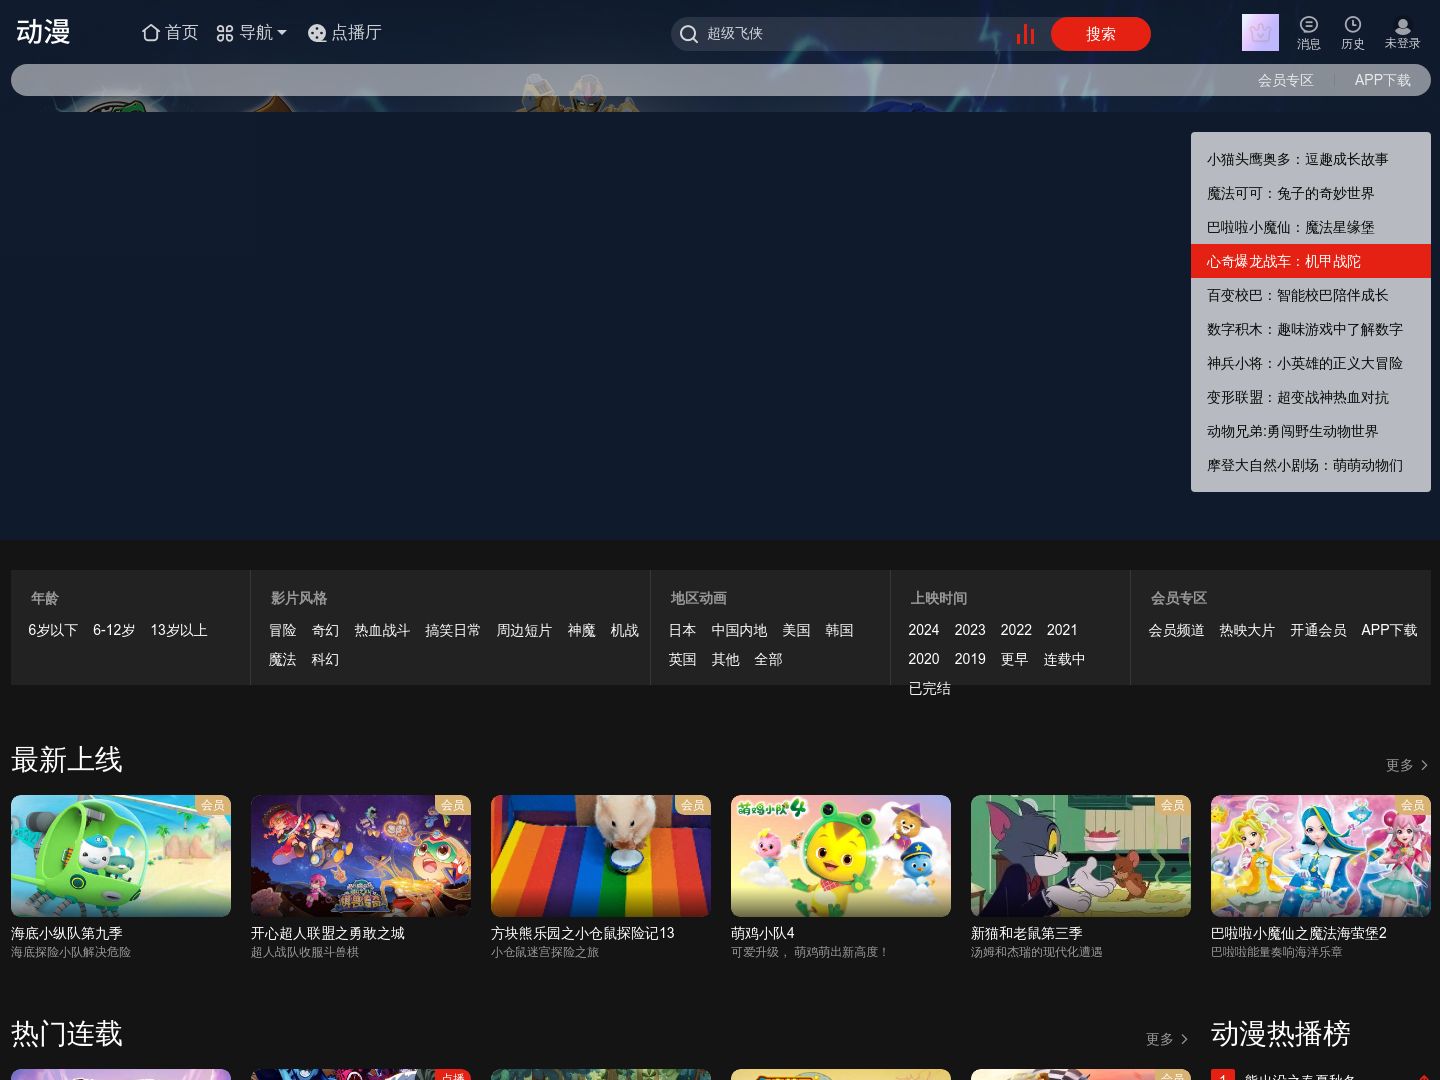The width and height of the screenshot is (1440, 1080).
Task: Click the home icon beside 首页
Action: (x=151, y=33)
